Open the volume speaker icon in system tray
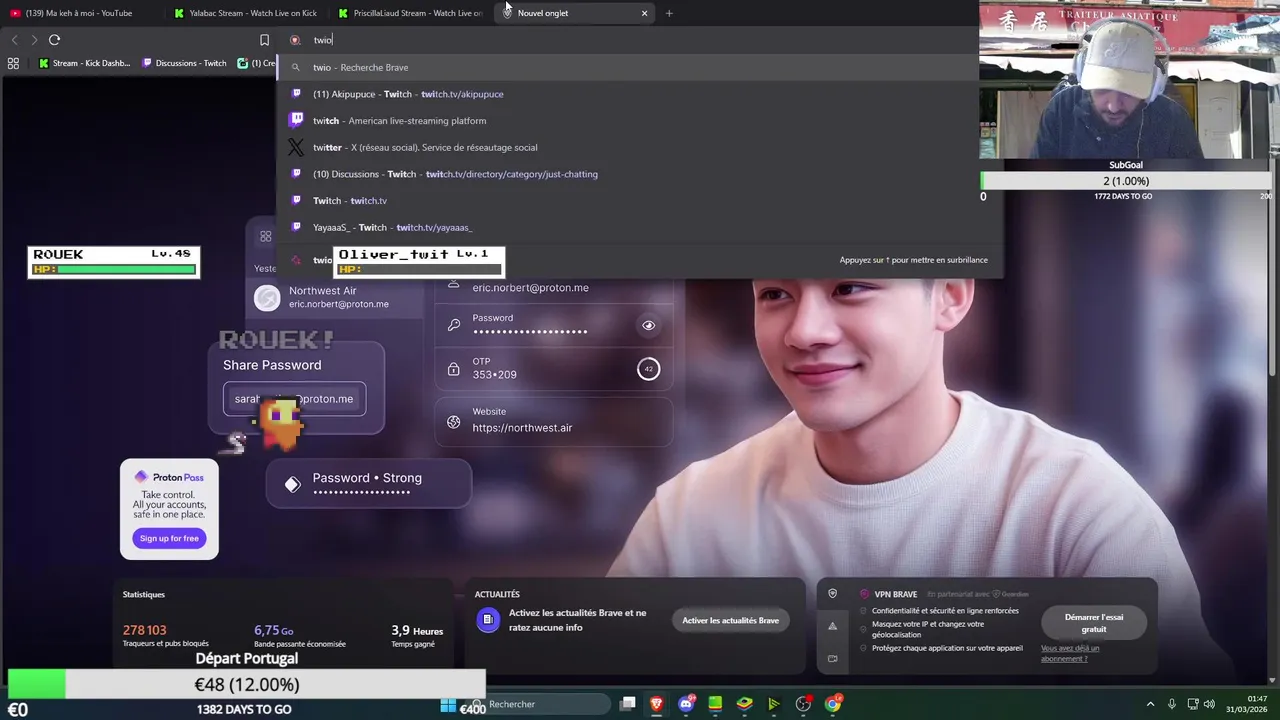 click(1209, 704)
